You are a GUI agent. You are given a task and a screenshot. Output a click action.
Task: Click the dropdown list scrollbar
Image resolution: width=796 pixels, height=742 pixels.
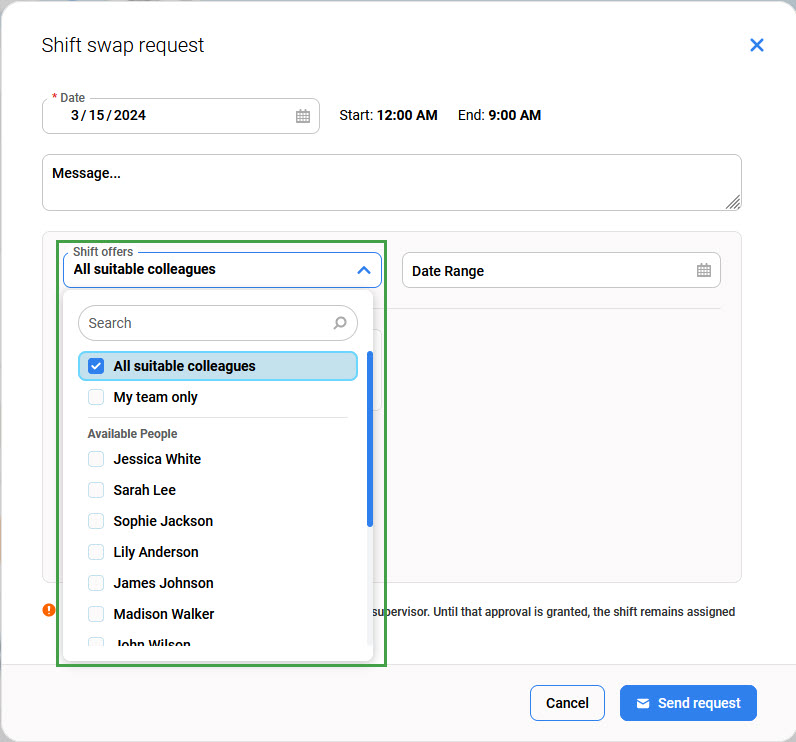tap(370, 440)
